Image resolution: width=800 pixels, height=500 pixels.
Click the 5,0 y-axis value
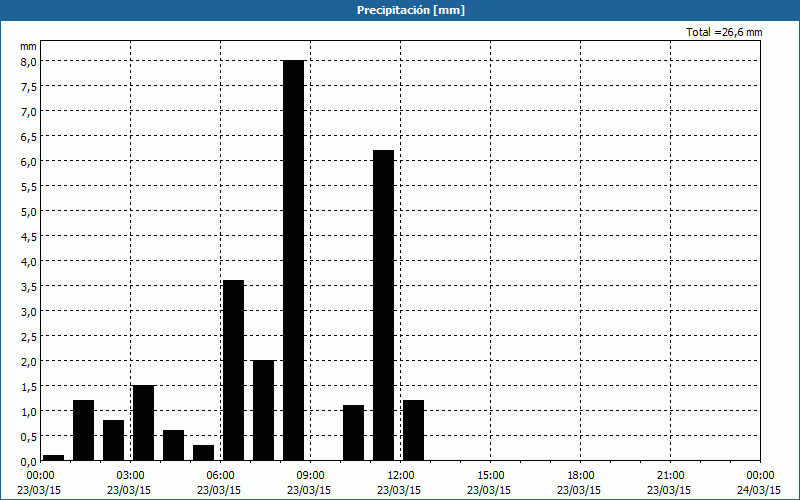(28, 211)
